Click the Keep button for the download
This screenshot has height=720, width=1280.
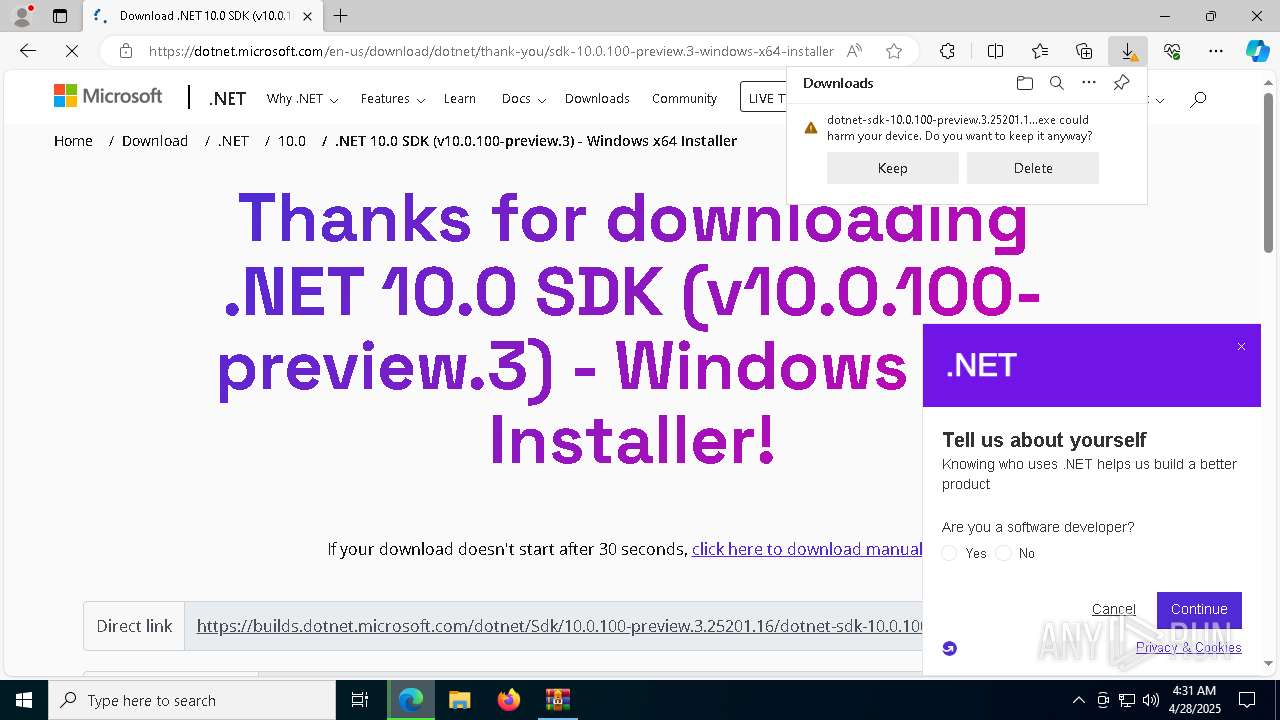pos(892,168)
